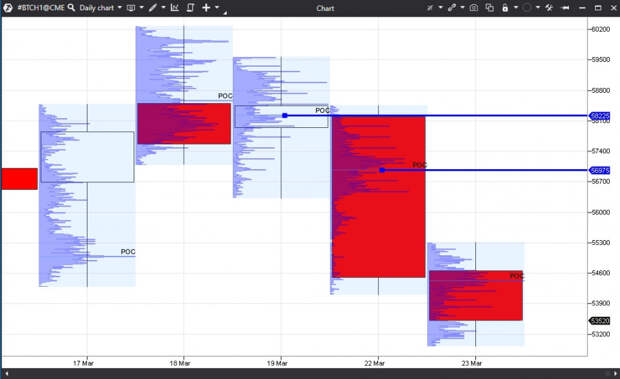This screenshot has width=620, height=379.
Task: Take a chart snapshot with camera icon
Action: point(474,8)
